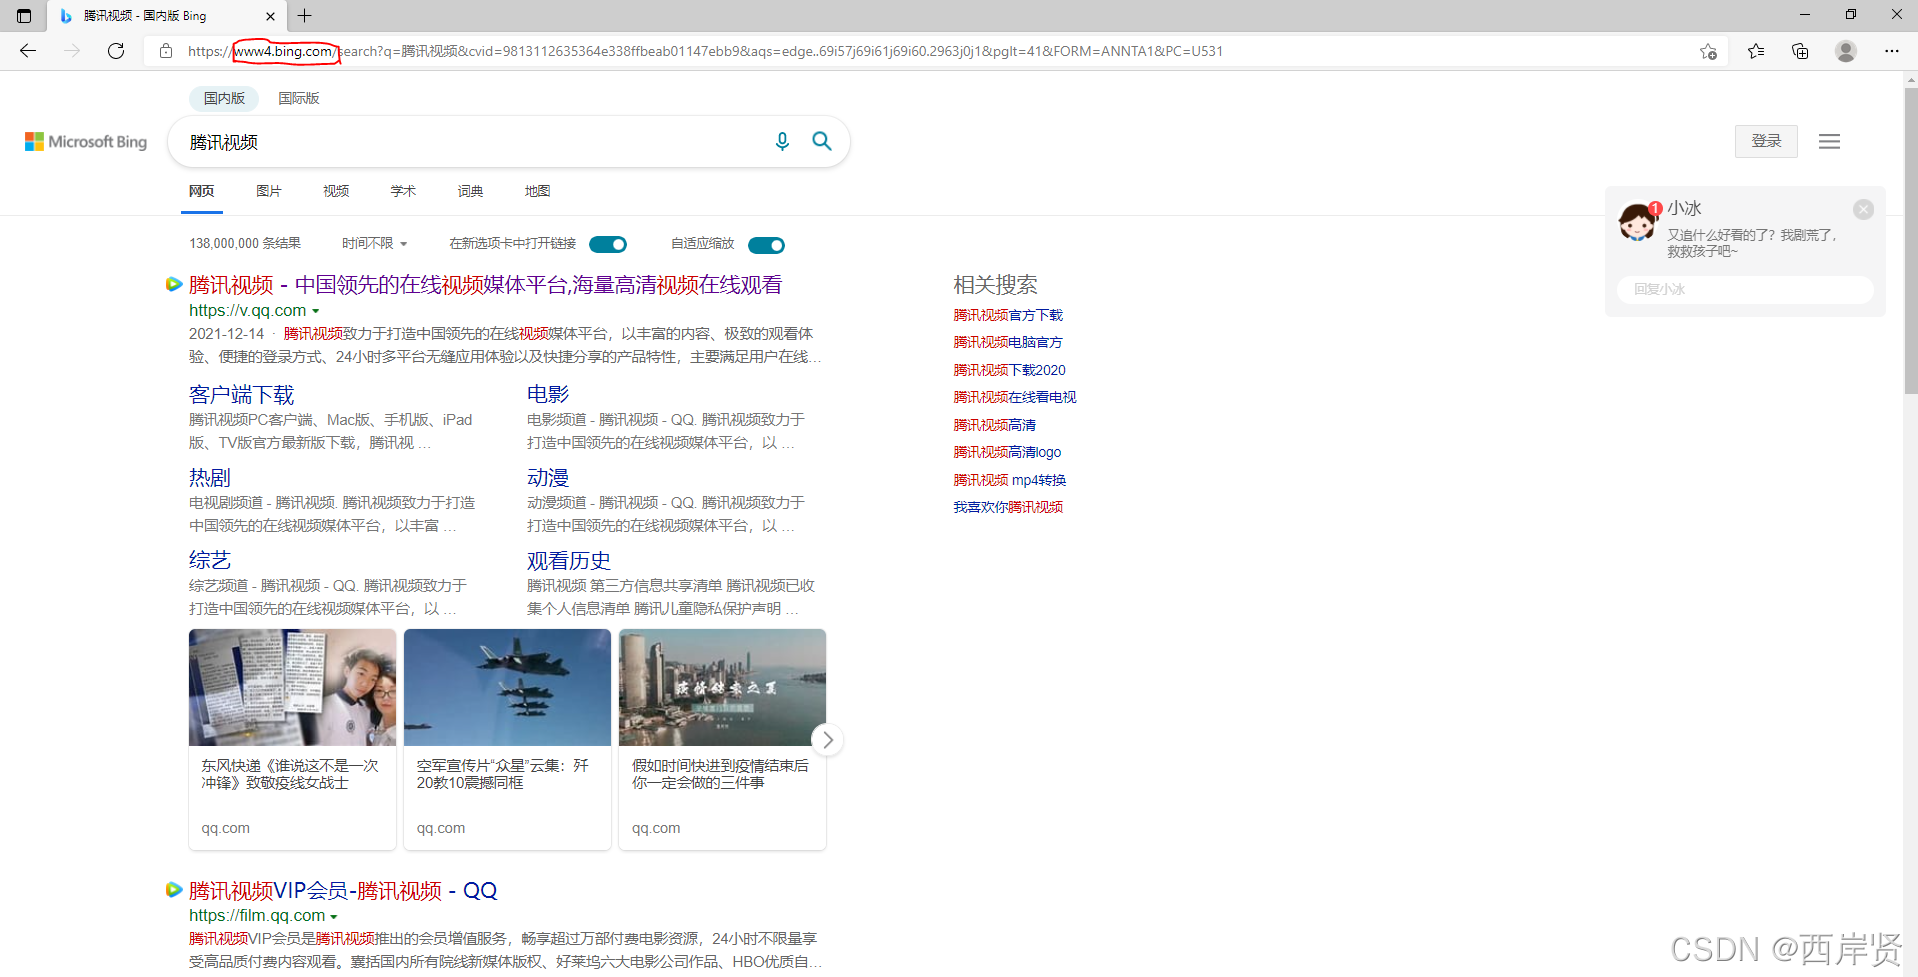Screen dimensions: 1918x977
Task: Open the 腾讯视频 main result title
Action: coord(485,285)
